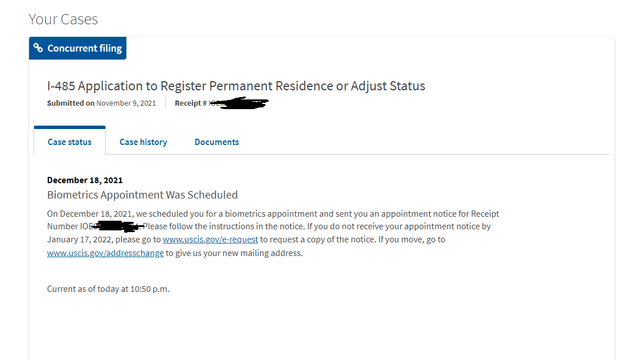The width and height of the screenshot is (640, 360).
Task: Click the Your Cases page heading
Action: pos(63,19)
